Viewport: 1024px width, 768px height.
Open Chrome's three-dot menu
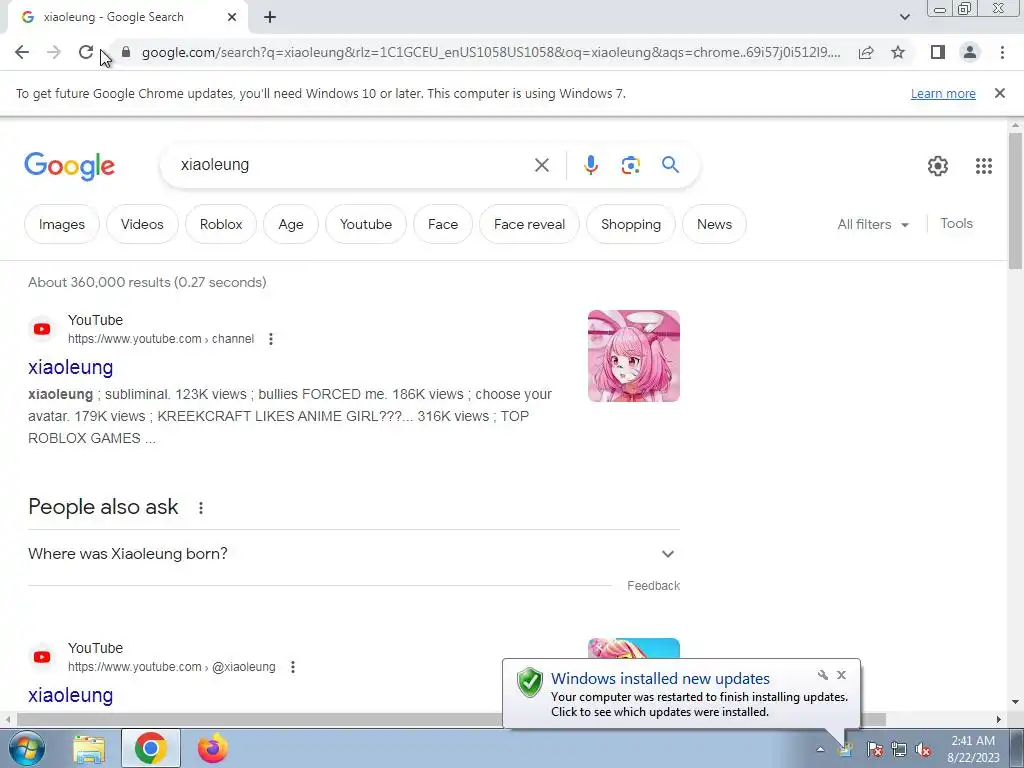(x=1002, y=52)
